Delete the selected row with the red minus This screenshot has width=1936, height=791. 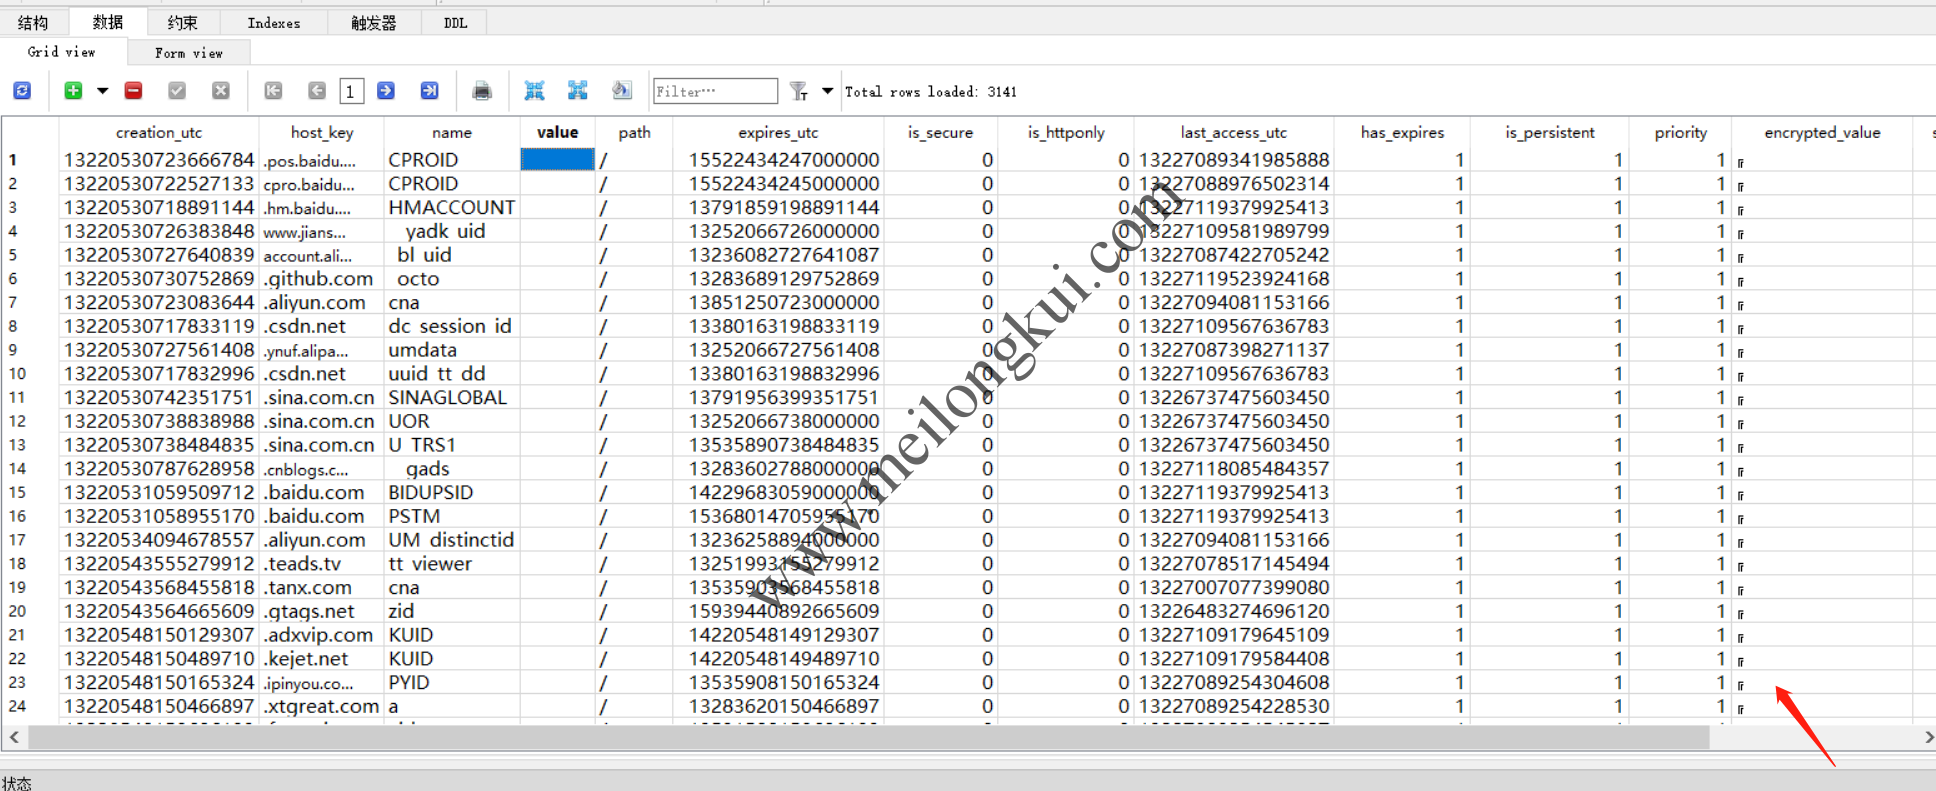click(133, 91)
